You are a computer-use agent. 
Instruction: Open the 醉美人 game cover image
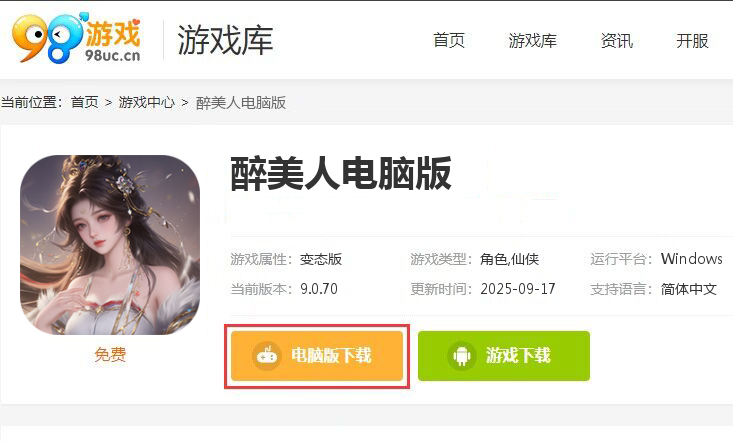point(110,245)
